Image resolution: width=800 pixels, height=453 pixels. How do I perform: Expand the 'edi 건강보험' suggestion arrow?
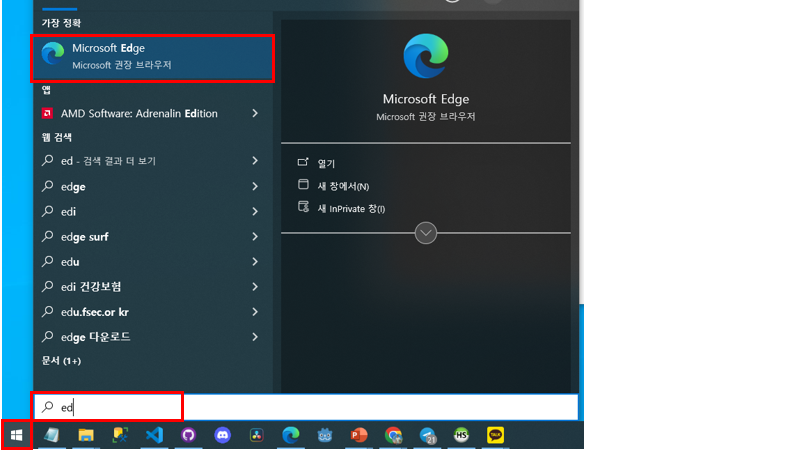click(255, 287)
